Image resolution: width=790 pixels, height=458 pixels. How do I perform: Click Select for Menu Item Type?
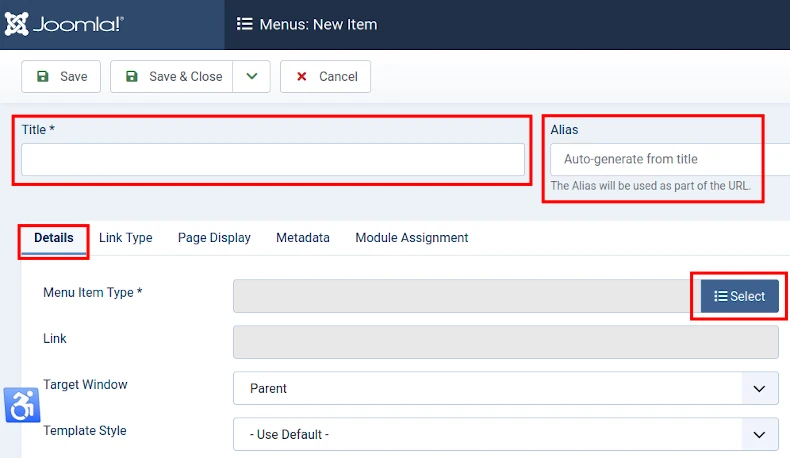(x=739, y=296)
